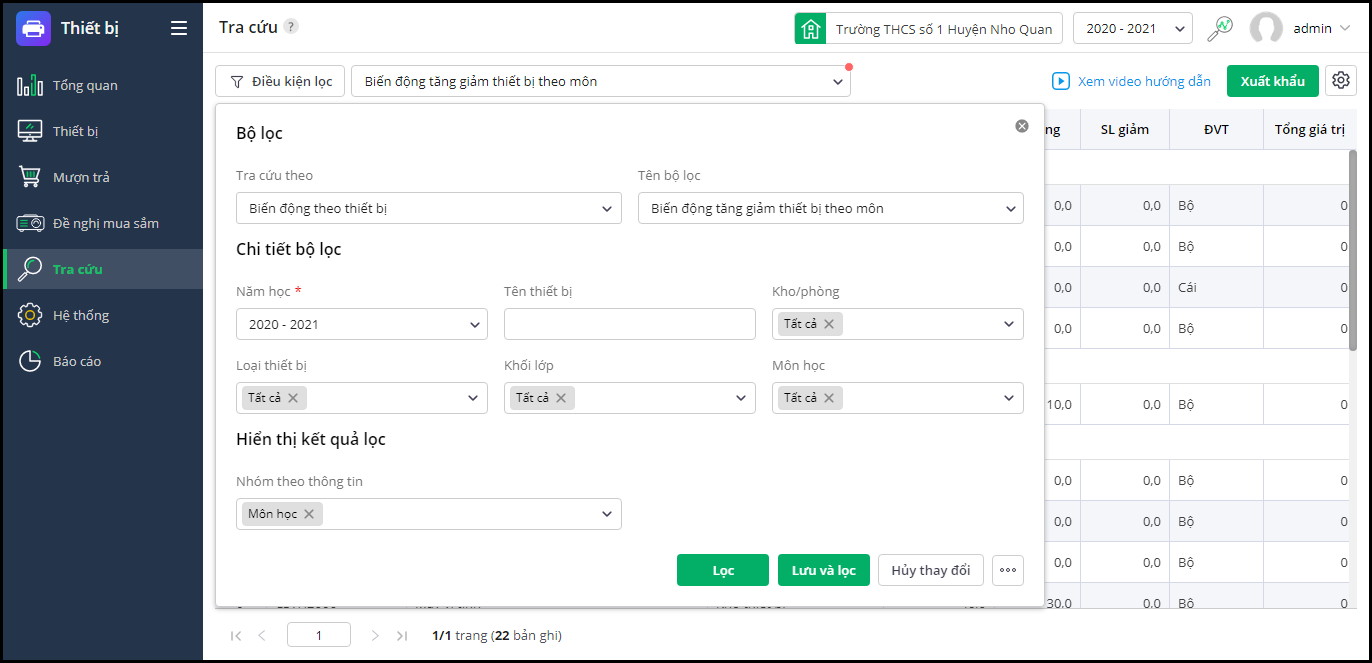Click the Lưu và lọc button
Viewport: 1372px width, 663px height.
pyautogui.click(x=823, y=570)
